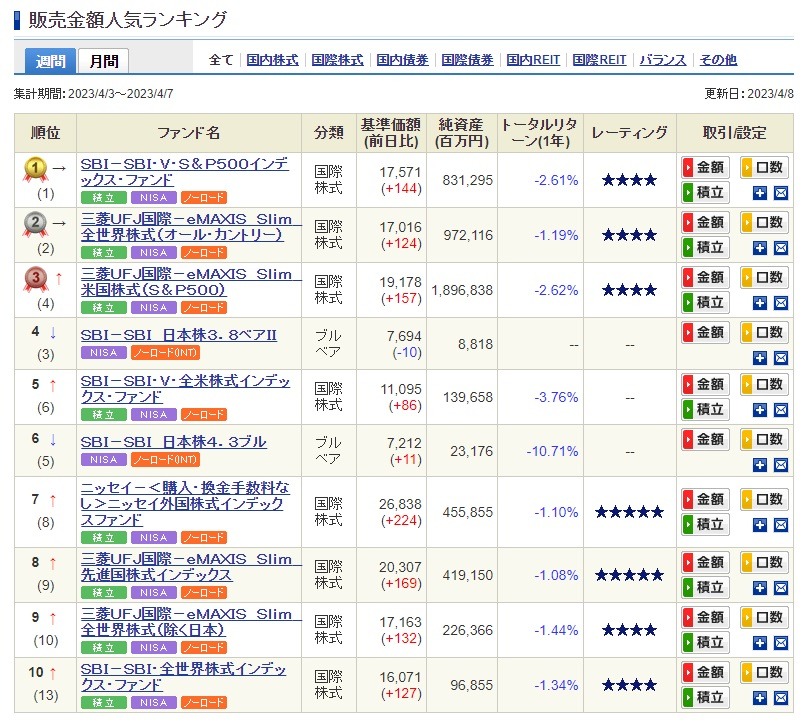Click 金額 button for オール・カントリー fund
809x725 pixels.
point(705,222)
